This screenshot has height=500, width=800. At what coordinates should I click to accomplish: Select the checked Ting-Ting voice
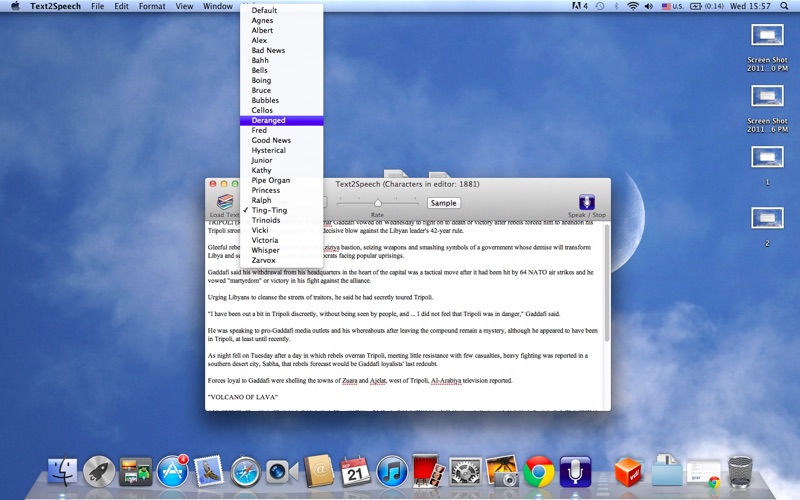click(282, 210)
